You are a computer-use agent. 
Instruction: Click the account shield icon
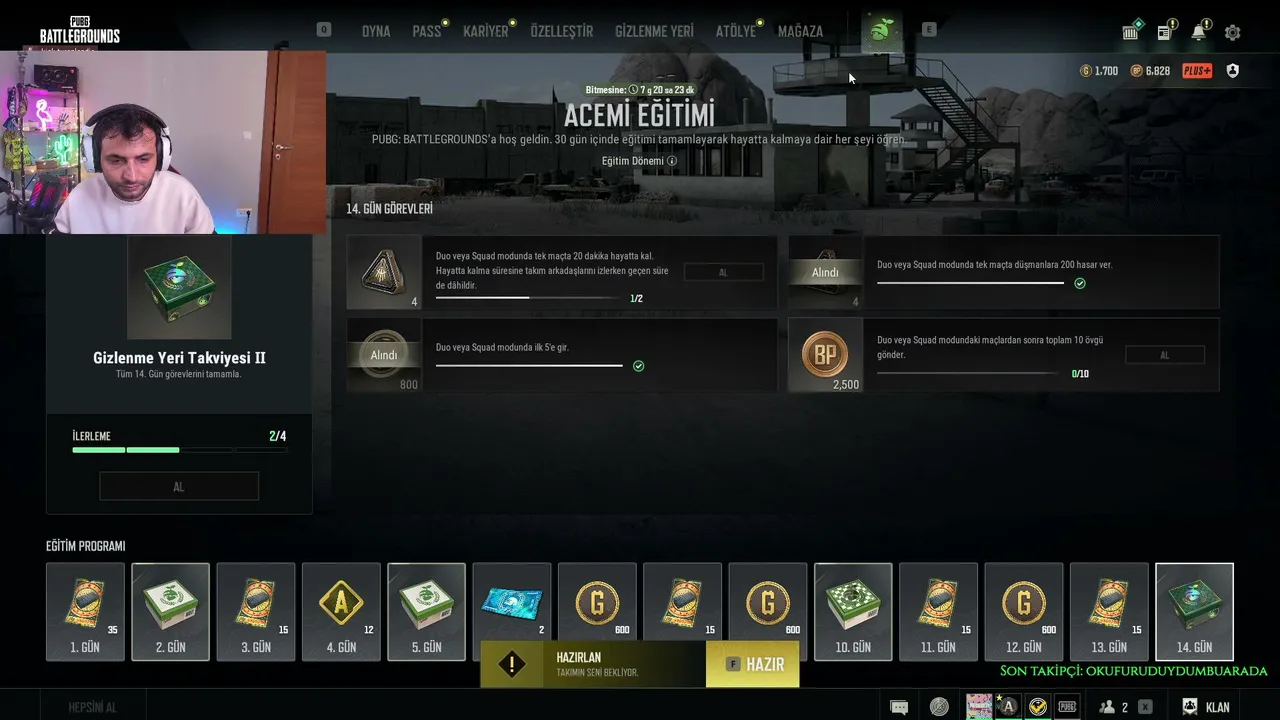click(x=1233, y=71)
